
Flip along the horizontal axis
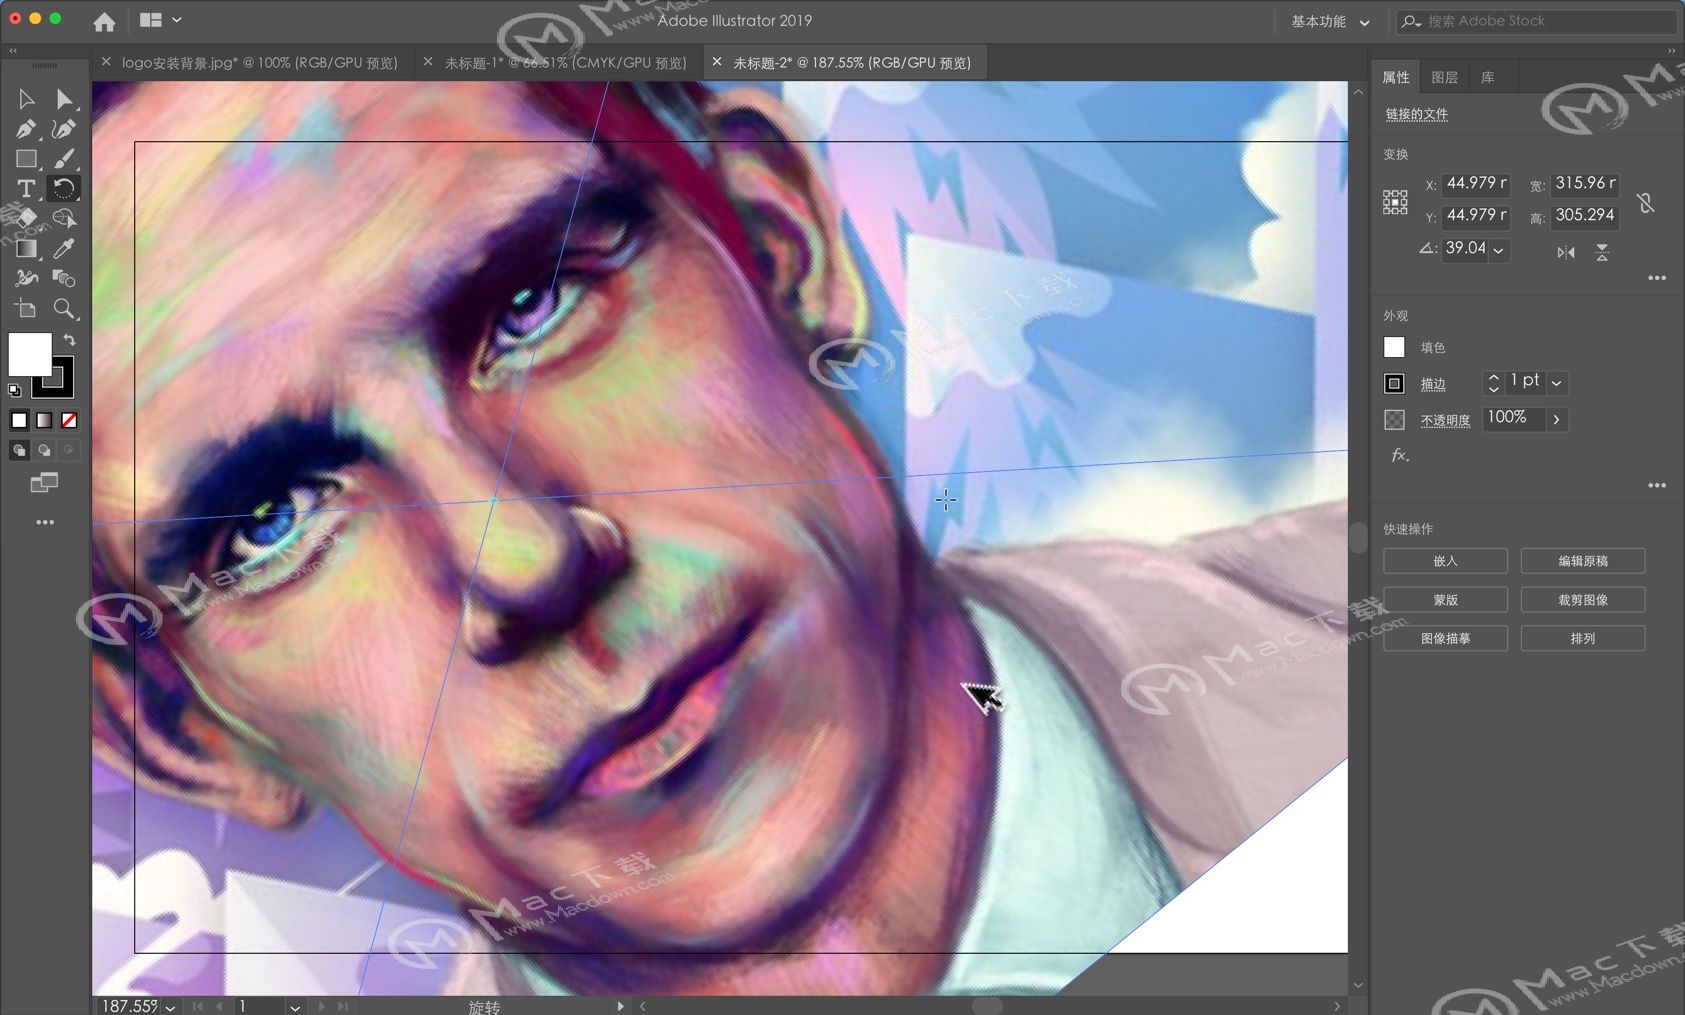pos(1566,253)
